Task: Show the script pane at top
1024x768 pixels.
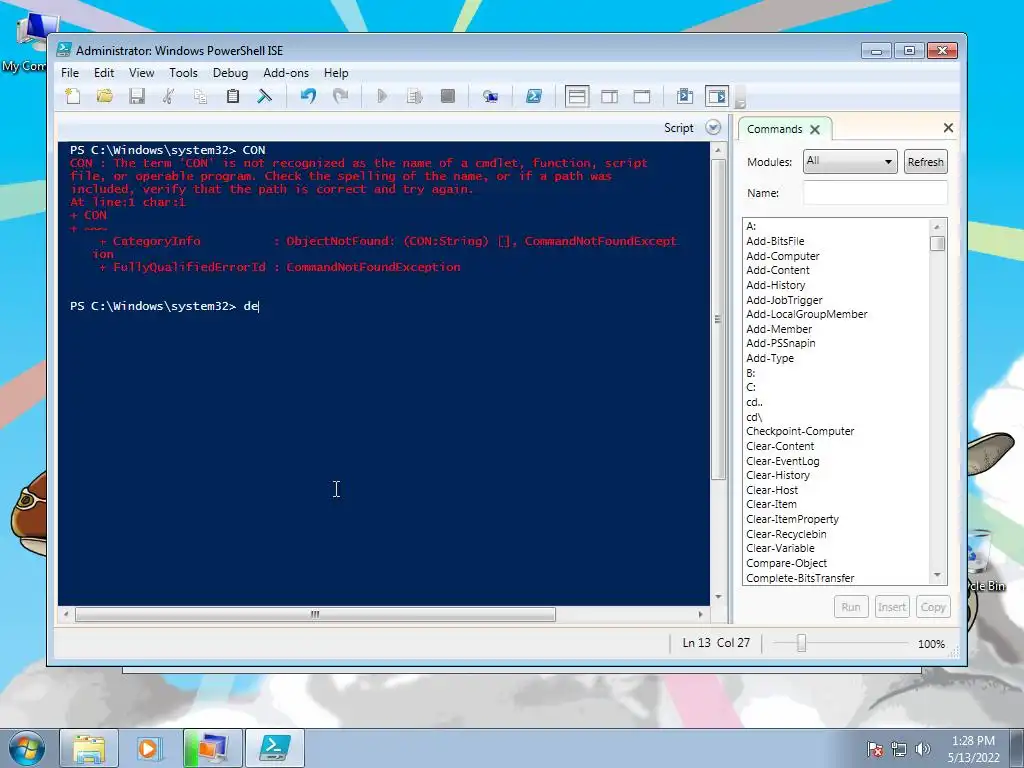Action: 577,97
